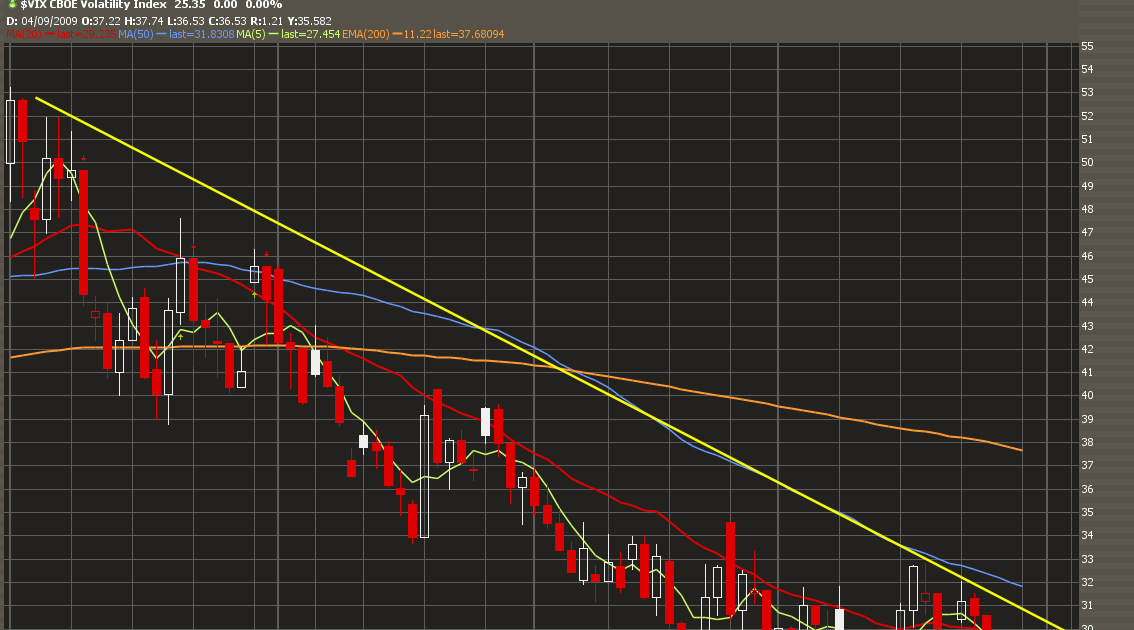
Task: Click the MA(5) last=27.454 value
Action: click(x=310, y=34)
